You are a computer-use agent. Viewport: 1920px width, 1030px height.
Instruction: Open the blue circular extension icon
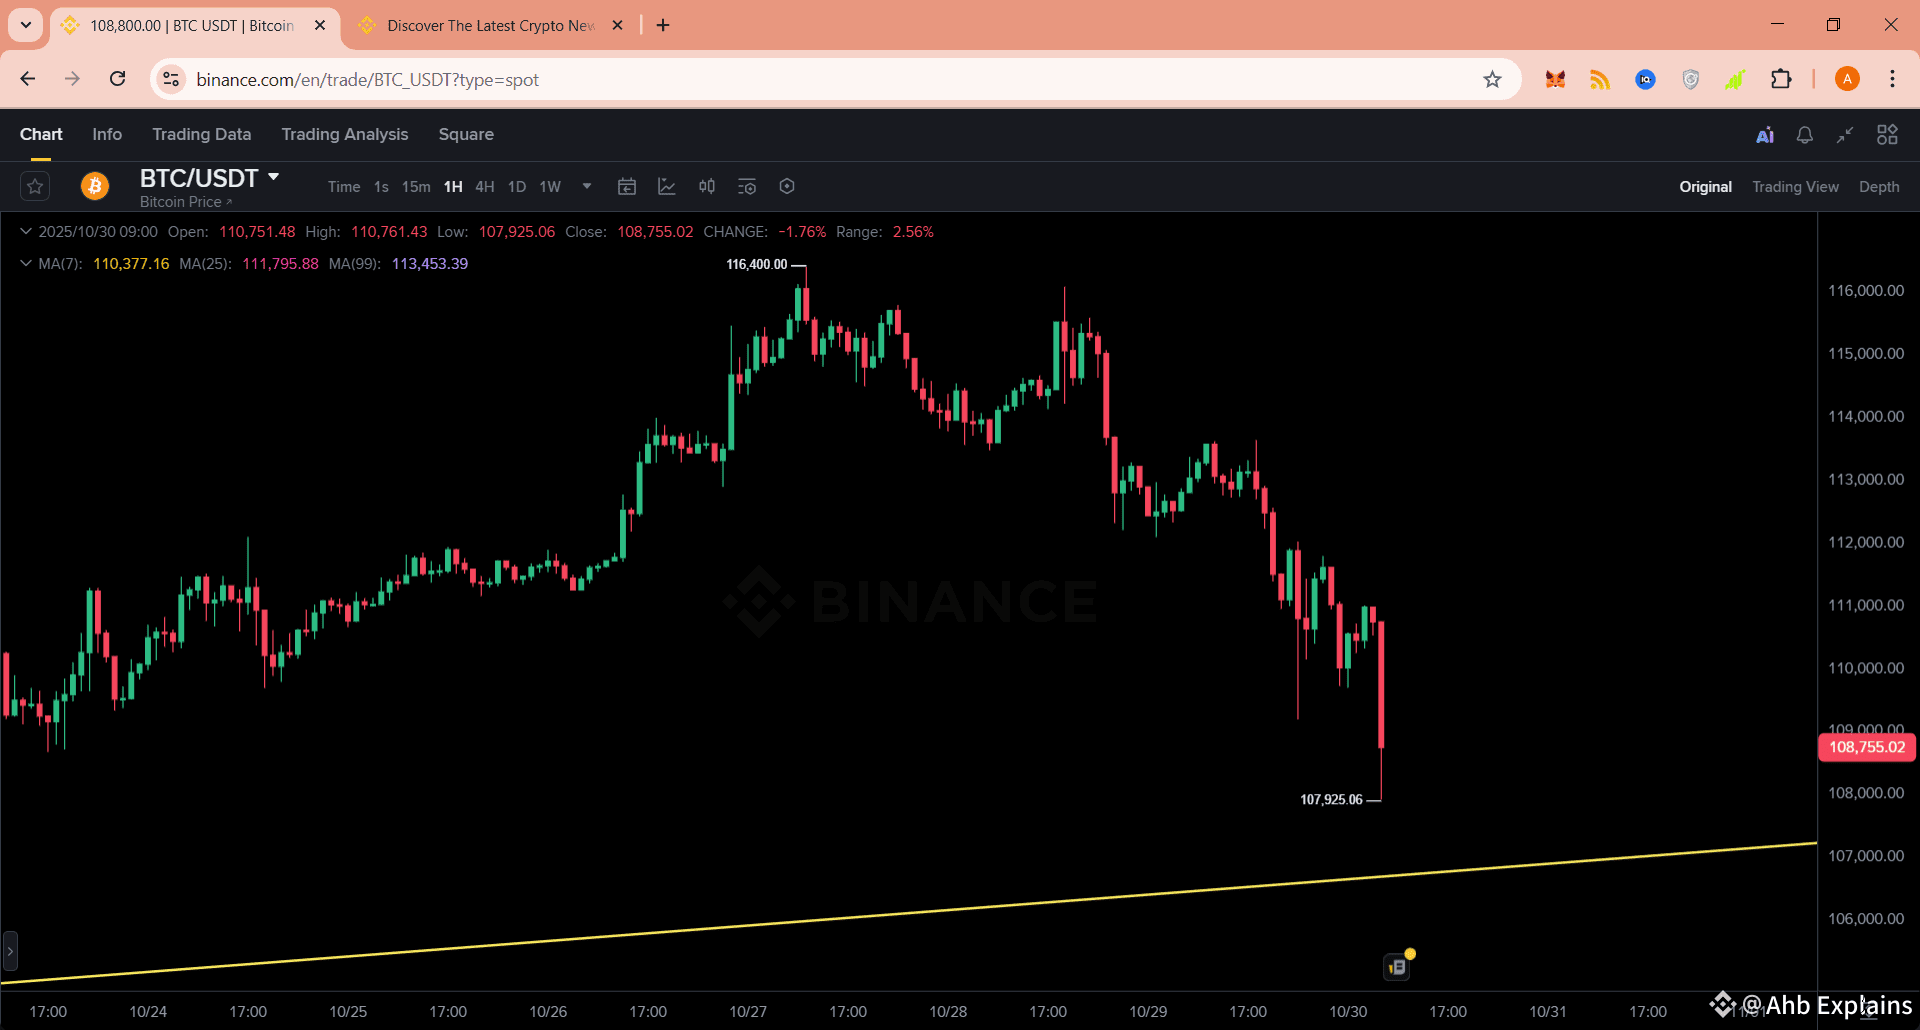click(x=1645, y=80)
